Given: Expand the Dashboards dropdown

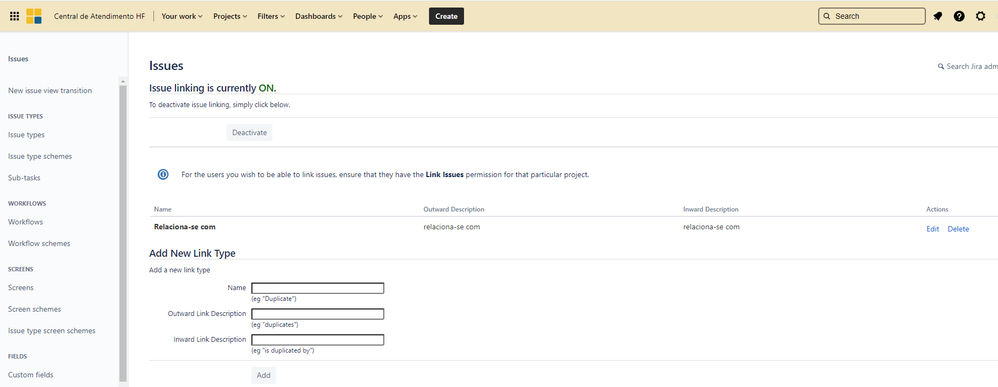Looking at the screenshot, I should coord(319,17).
